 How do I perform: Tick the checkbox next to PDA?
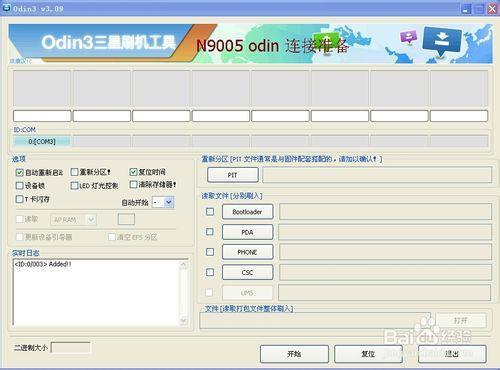tap(210, 232)
